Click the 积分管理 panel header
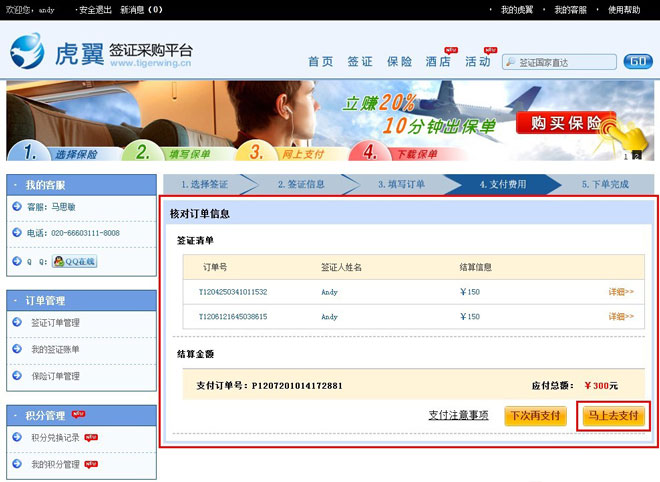 click(x=82, y=415)
